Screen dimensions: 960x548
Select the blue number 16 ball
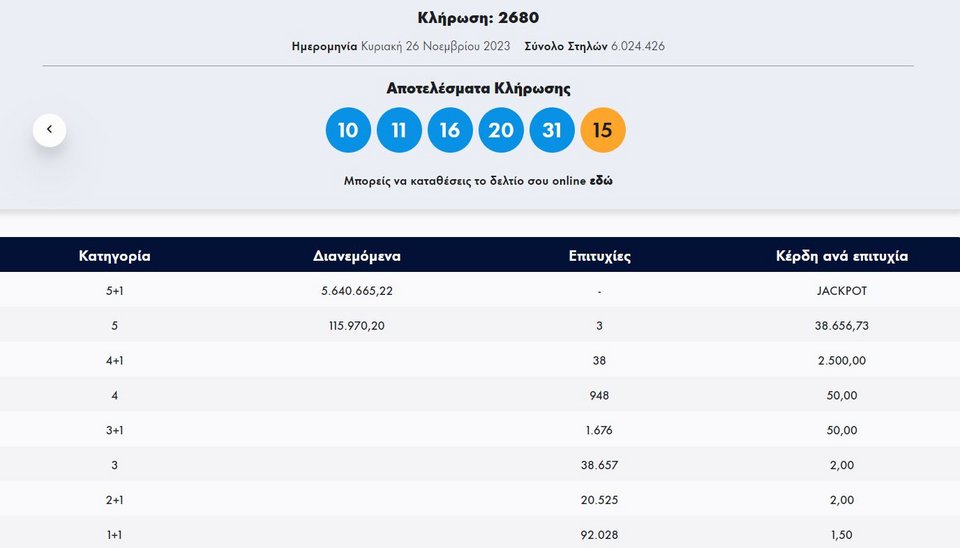click(450, 131)
